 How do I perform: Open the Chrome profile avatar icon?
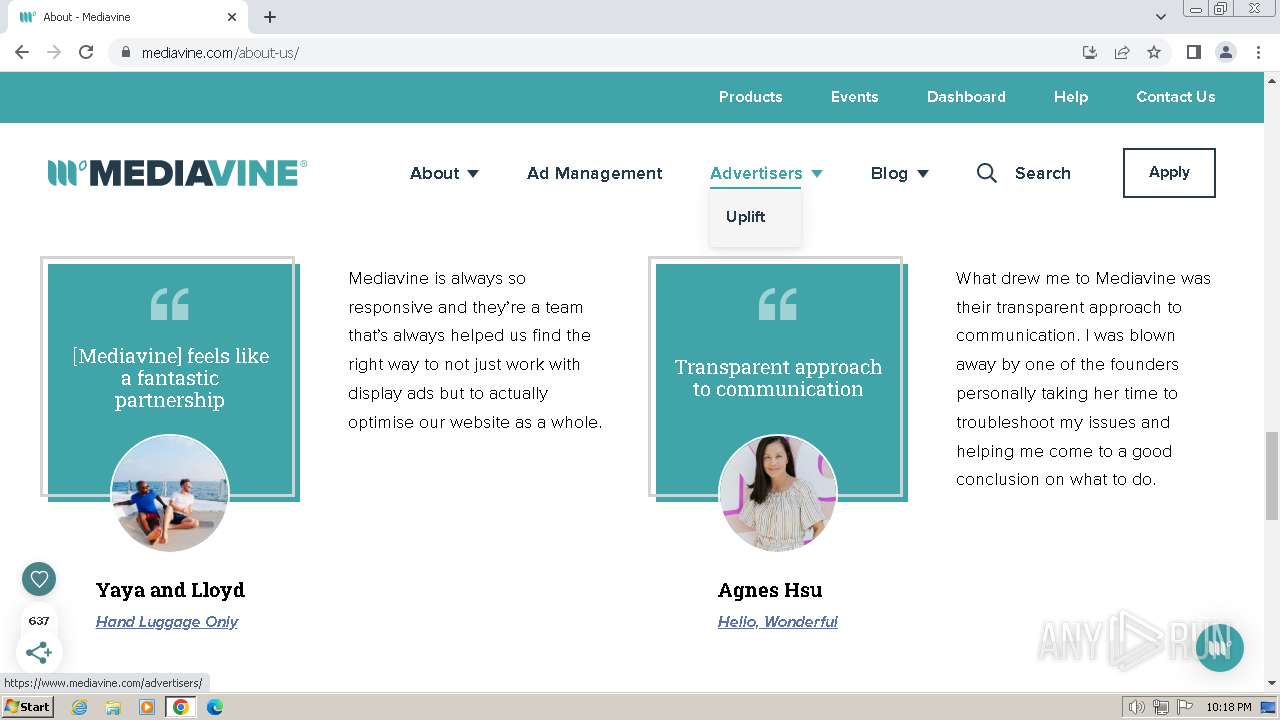click(x=1225, y=52)
